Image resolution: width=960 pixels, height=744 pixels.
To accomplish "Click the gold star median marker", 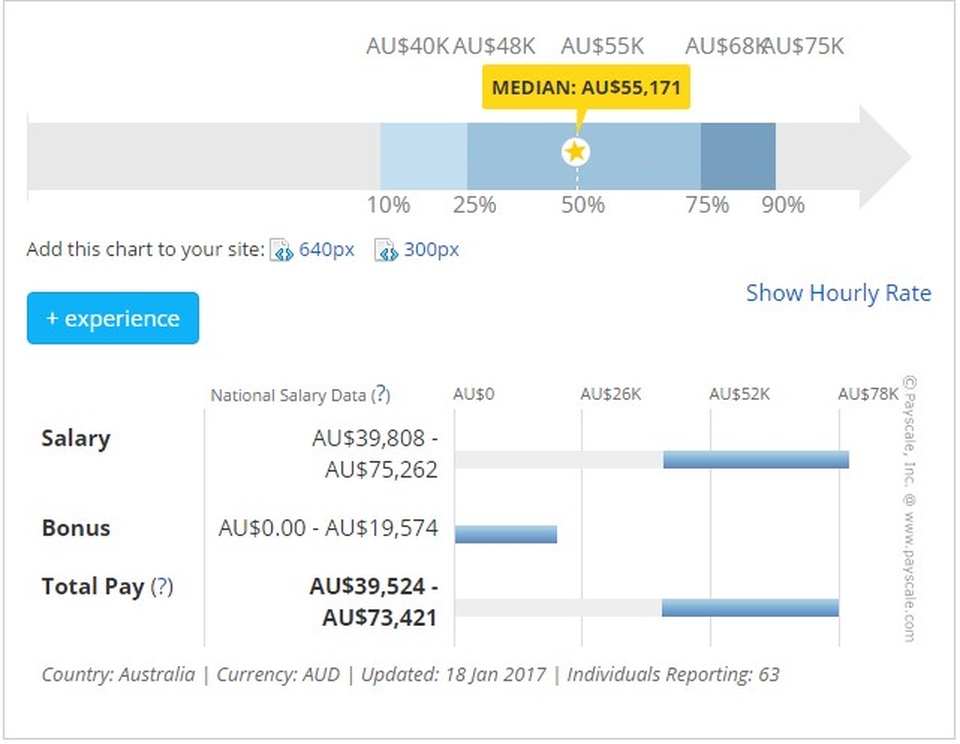I will pos(576,152).
